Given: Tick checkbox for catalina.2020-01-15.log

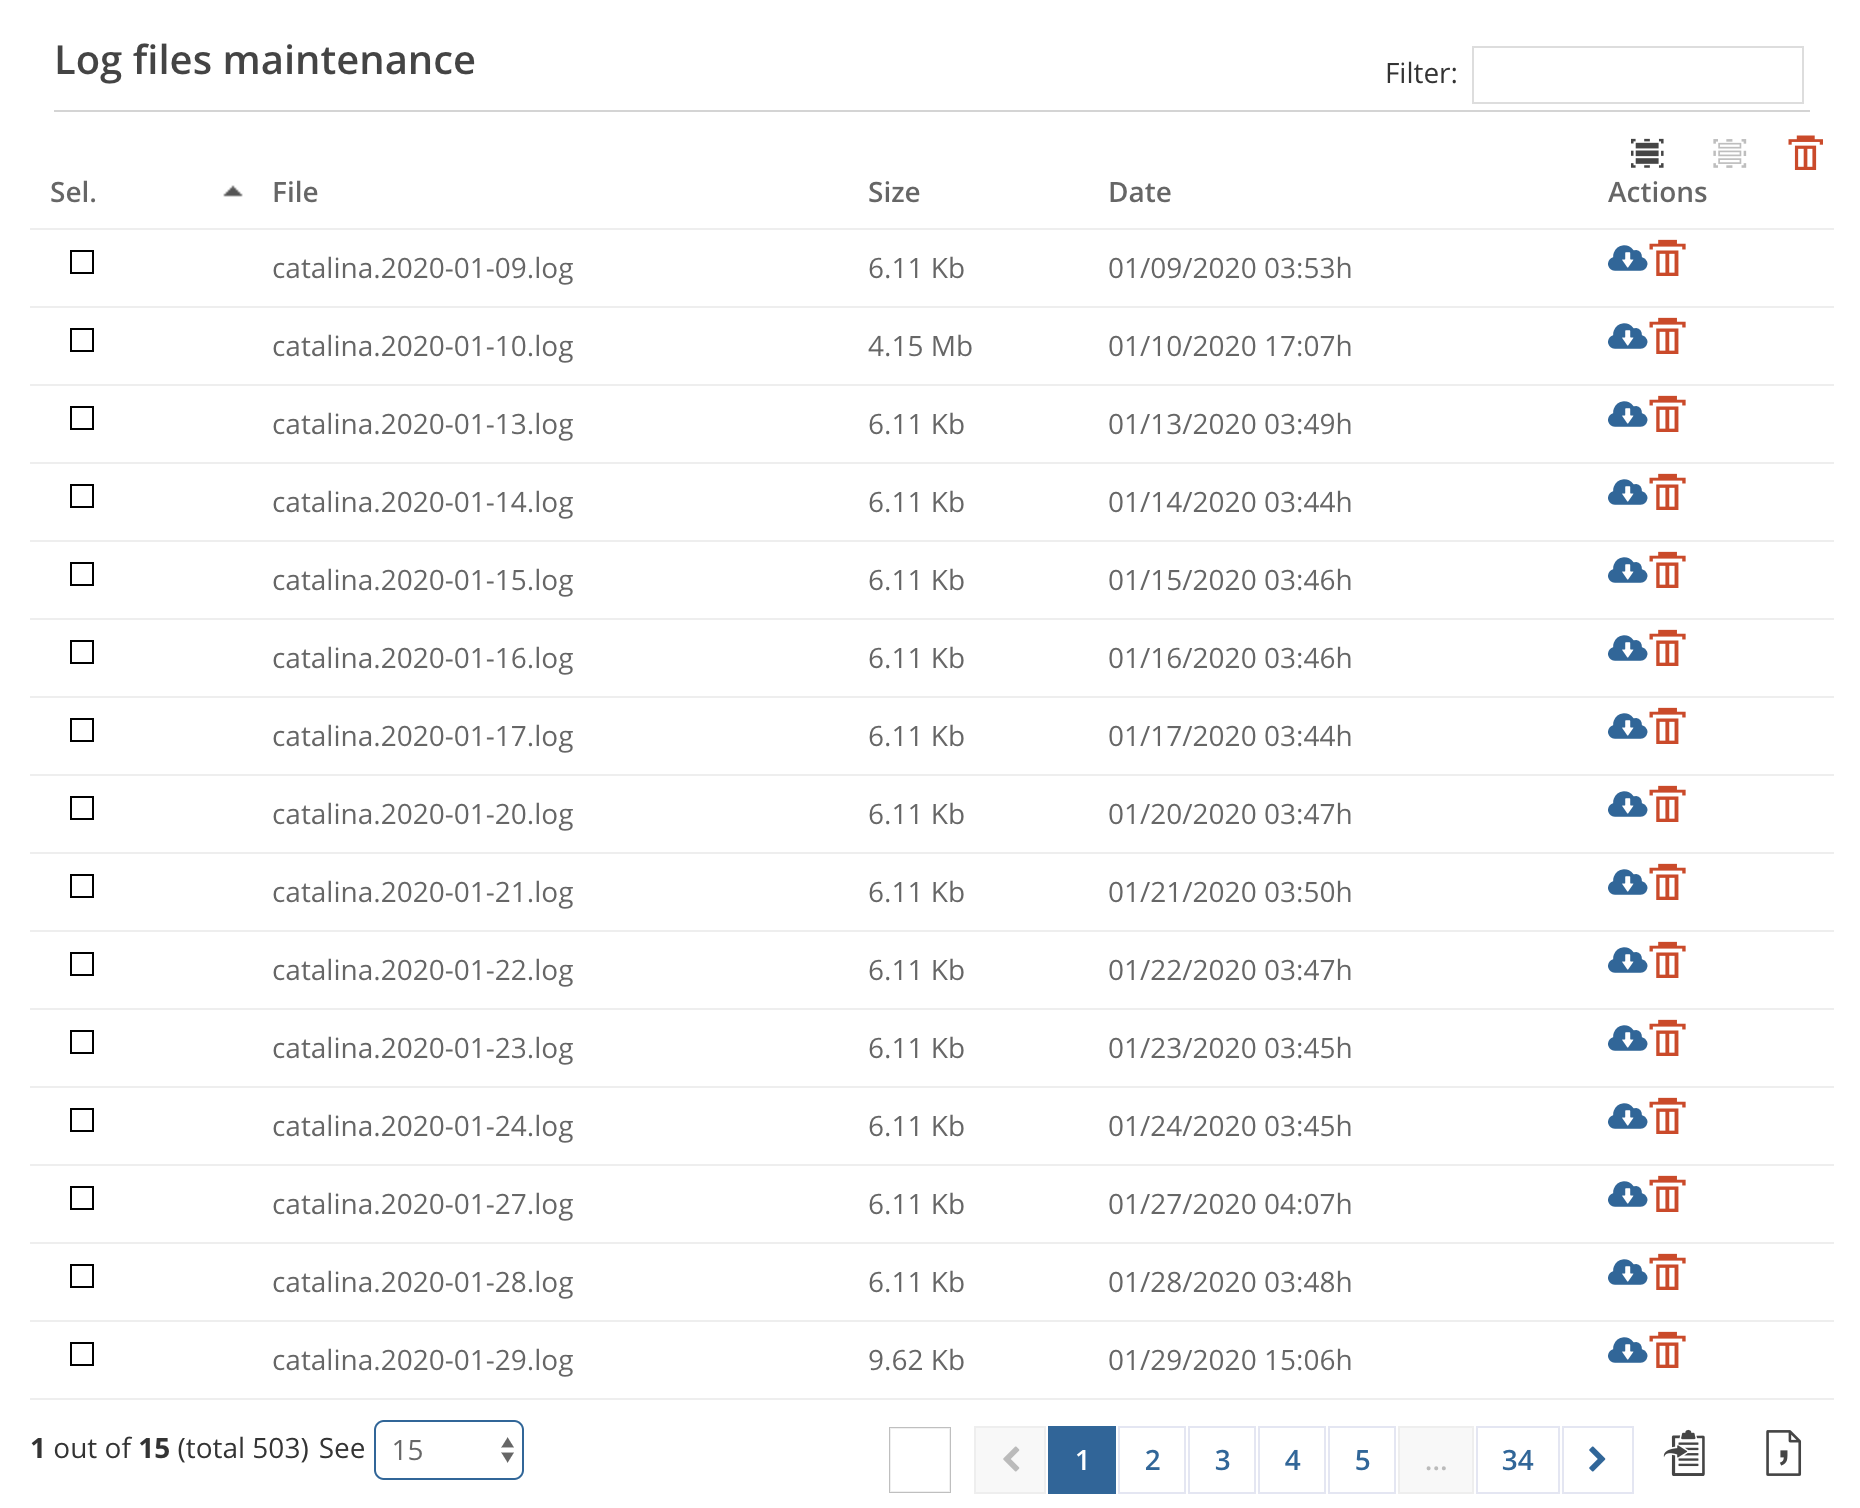Looking at the screenshot, I should 82,574.
